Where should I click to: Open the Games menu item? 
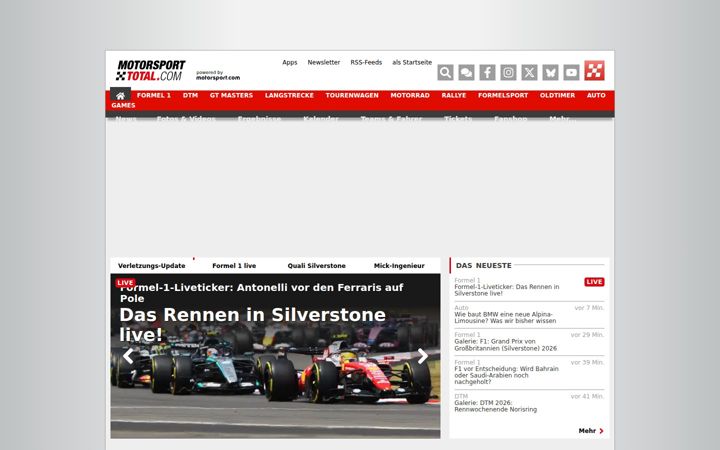click(123, 106)
